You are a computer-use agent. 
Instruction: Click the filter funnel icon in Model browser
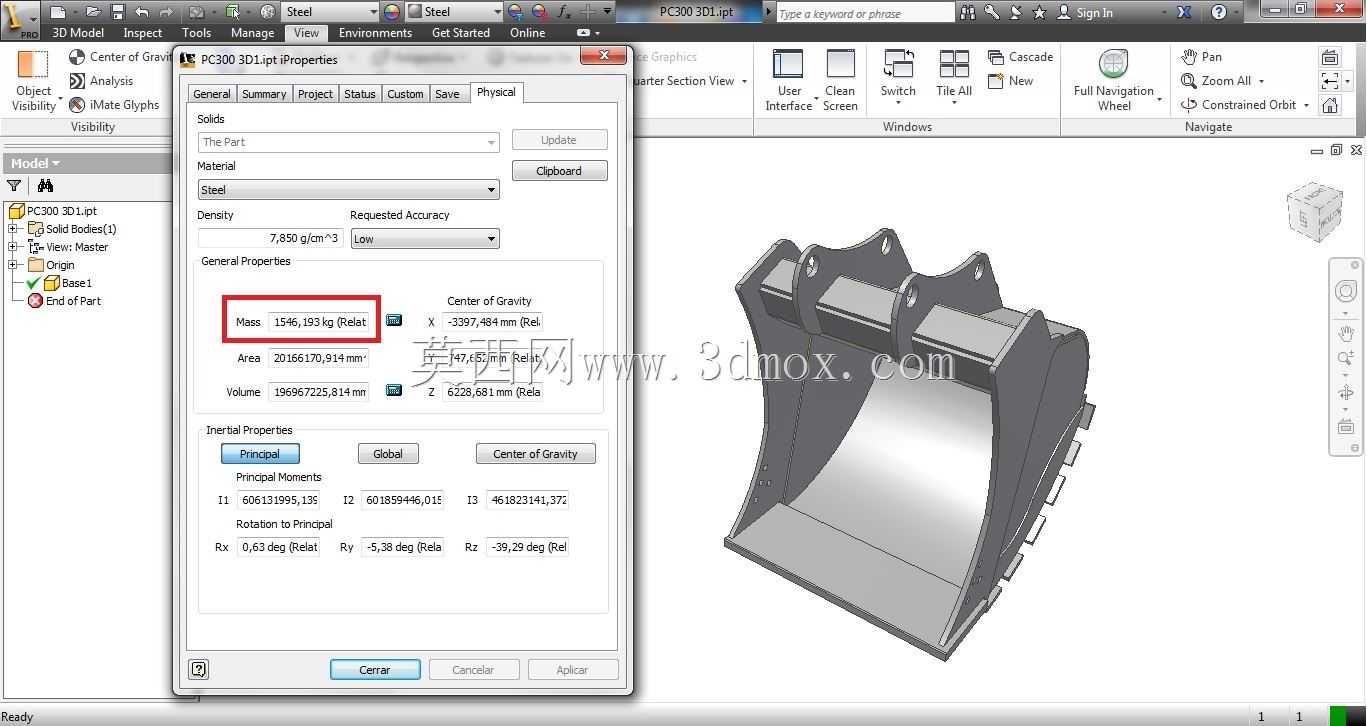click(14, 186)
